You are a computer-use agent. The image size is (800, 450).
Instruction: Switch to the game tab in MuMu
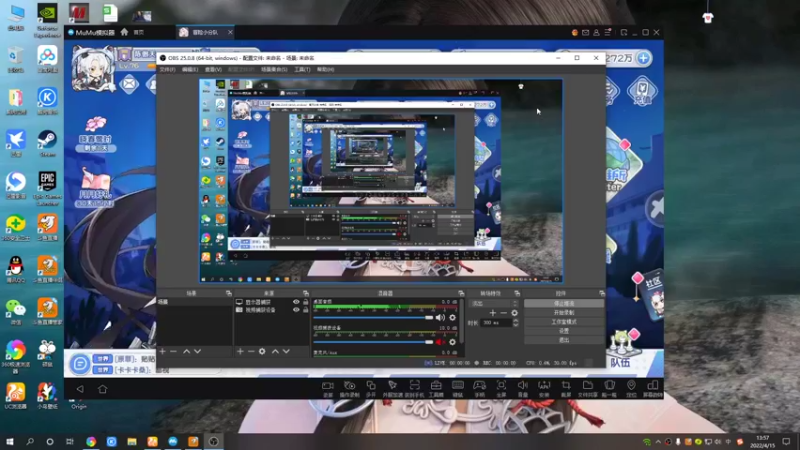pyautogui.click(x=205, y=32)
